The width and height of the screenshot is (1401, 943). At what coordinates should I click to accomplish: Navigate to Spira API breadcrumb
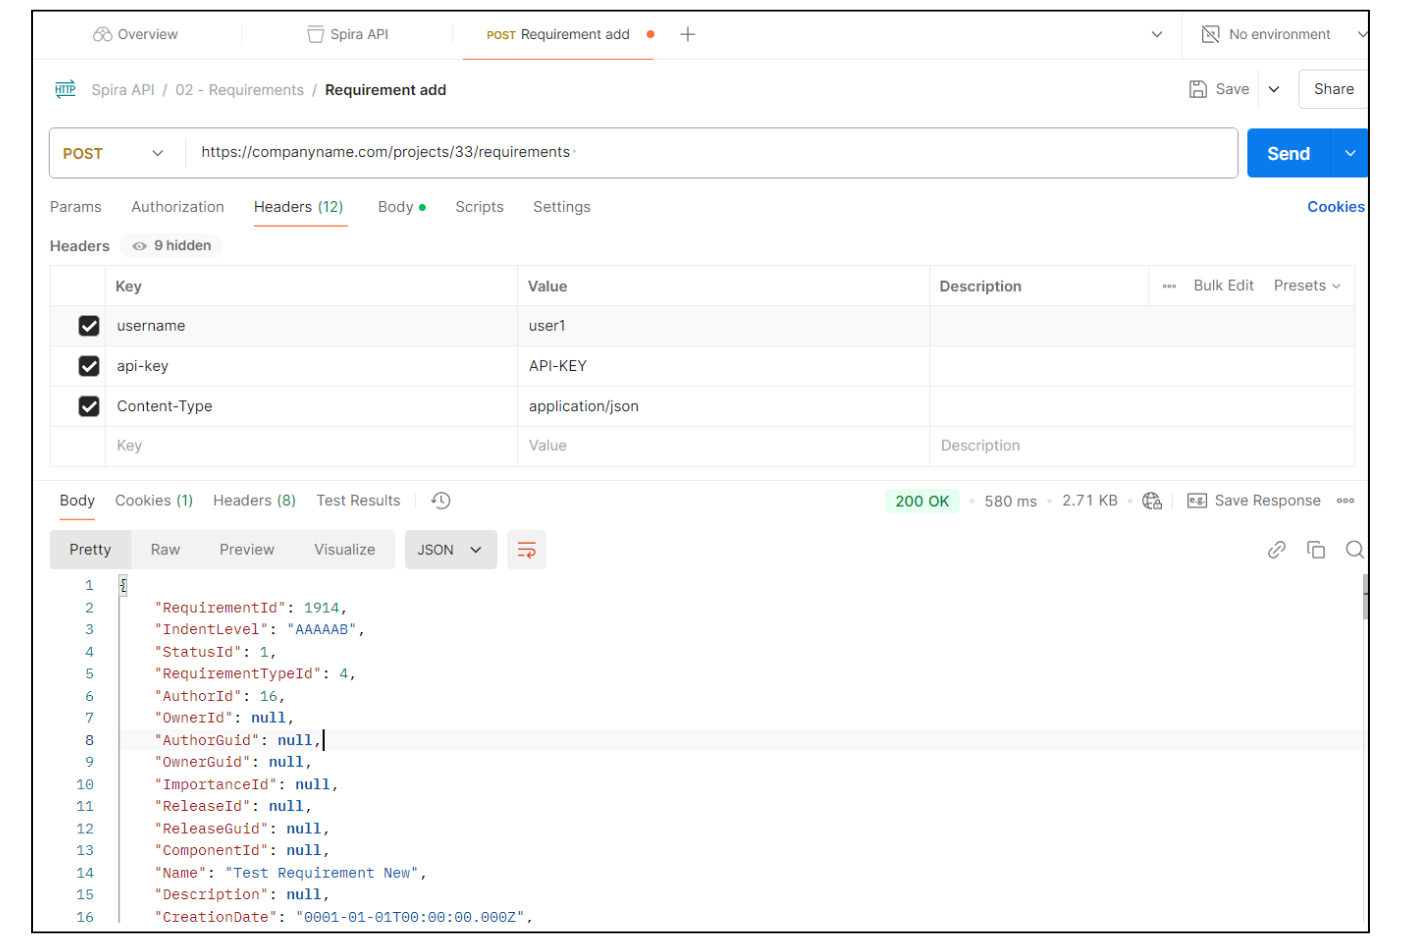pyautogui.click(x=123, y=90)
